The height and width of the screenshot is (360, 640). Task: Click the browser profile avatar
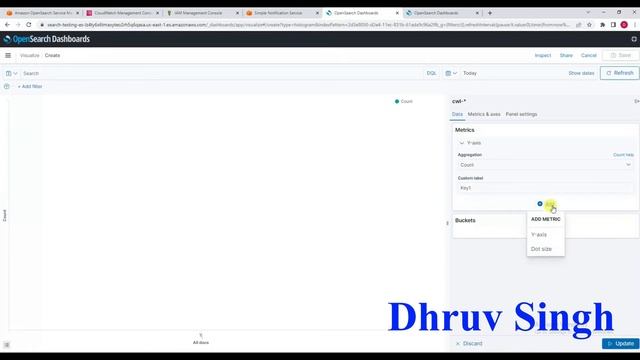pos(624,25)
